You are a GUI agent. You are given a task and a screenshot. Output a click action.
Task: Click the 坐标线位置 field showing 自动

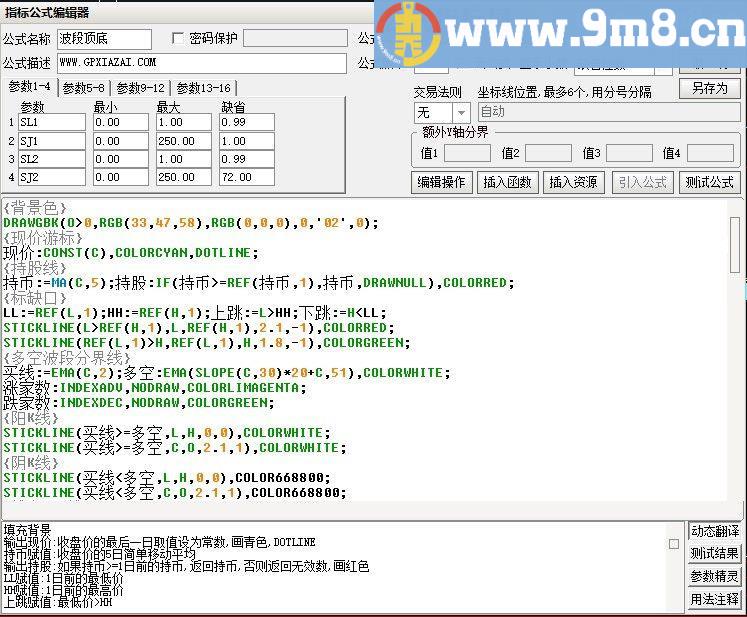pos(609,113)
